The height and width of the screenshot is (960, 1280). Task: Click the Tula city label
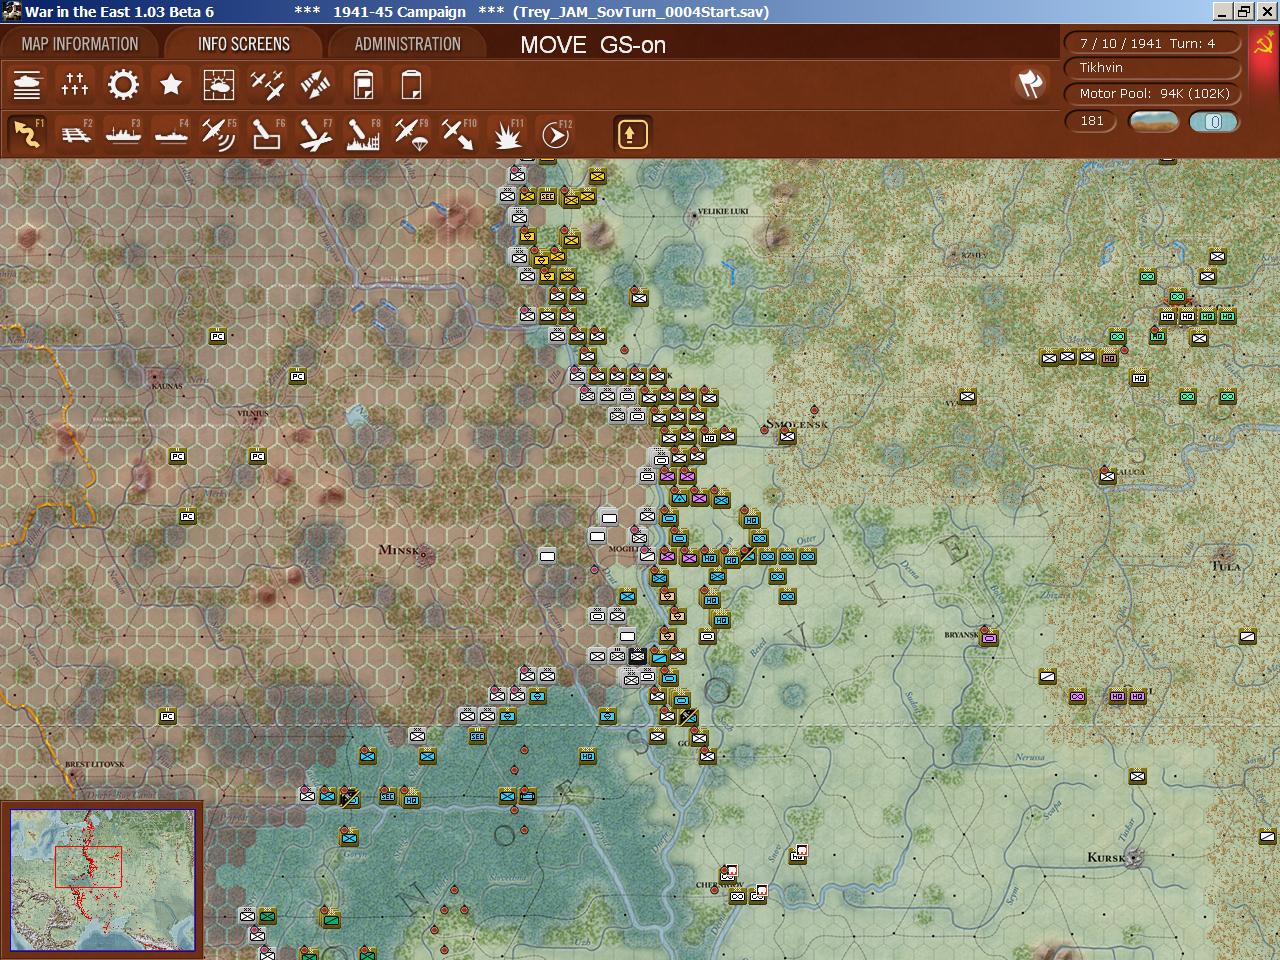(1225, 566)
